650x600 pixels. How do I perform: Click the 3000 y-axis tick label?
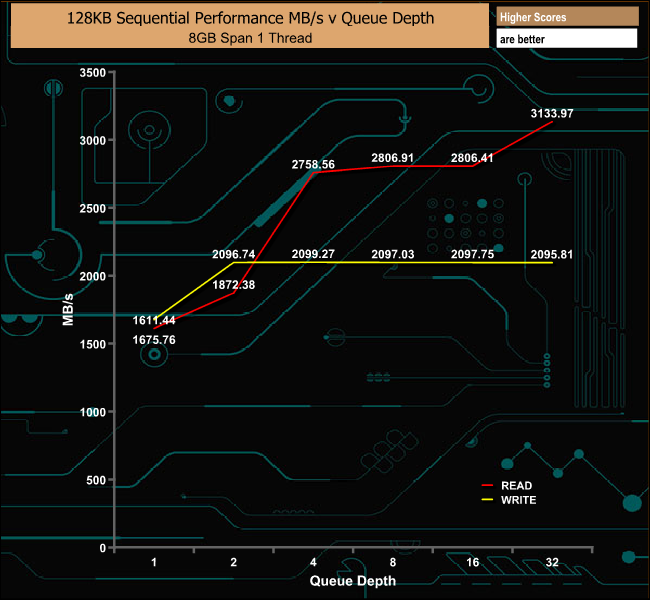click(x=93, y=141)
